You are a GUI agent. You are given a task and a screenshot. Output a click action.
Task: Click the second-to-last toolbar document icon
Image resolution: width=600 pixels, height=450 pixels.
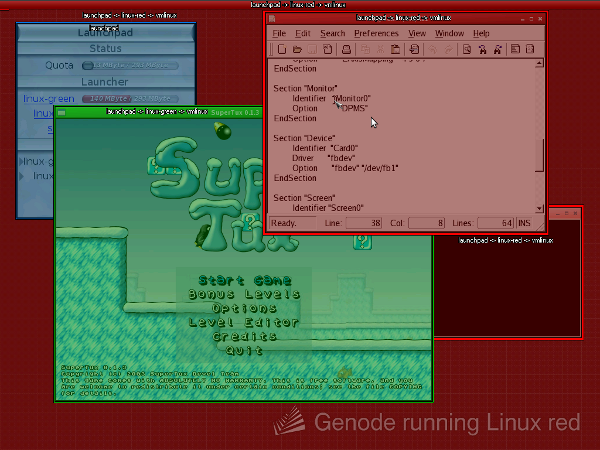[515, 49]
